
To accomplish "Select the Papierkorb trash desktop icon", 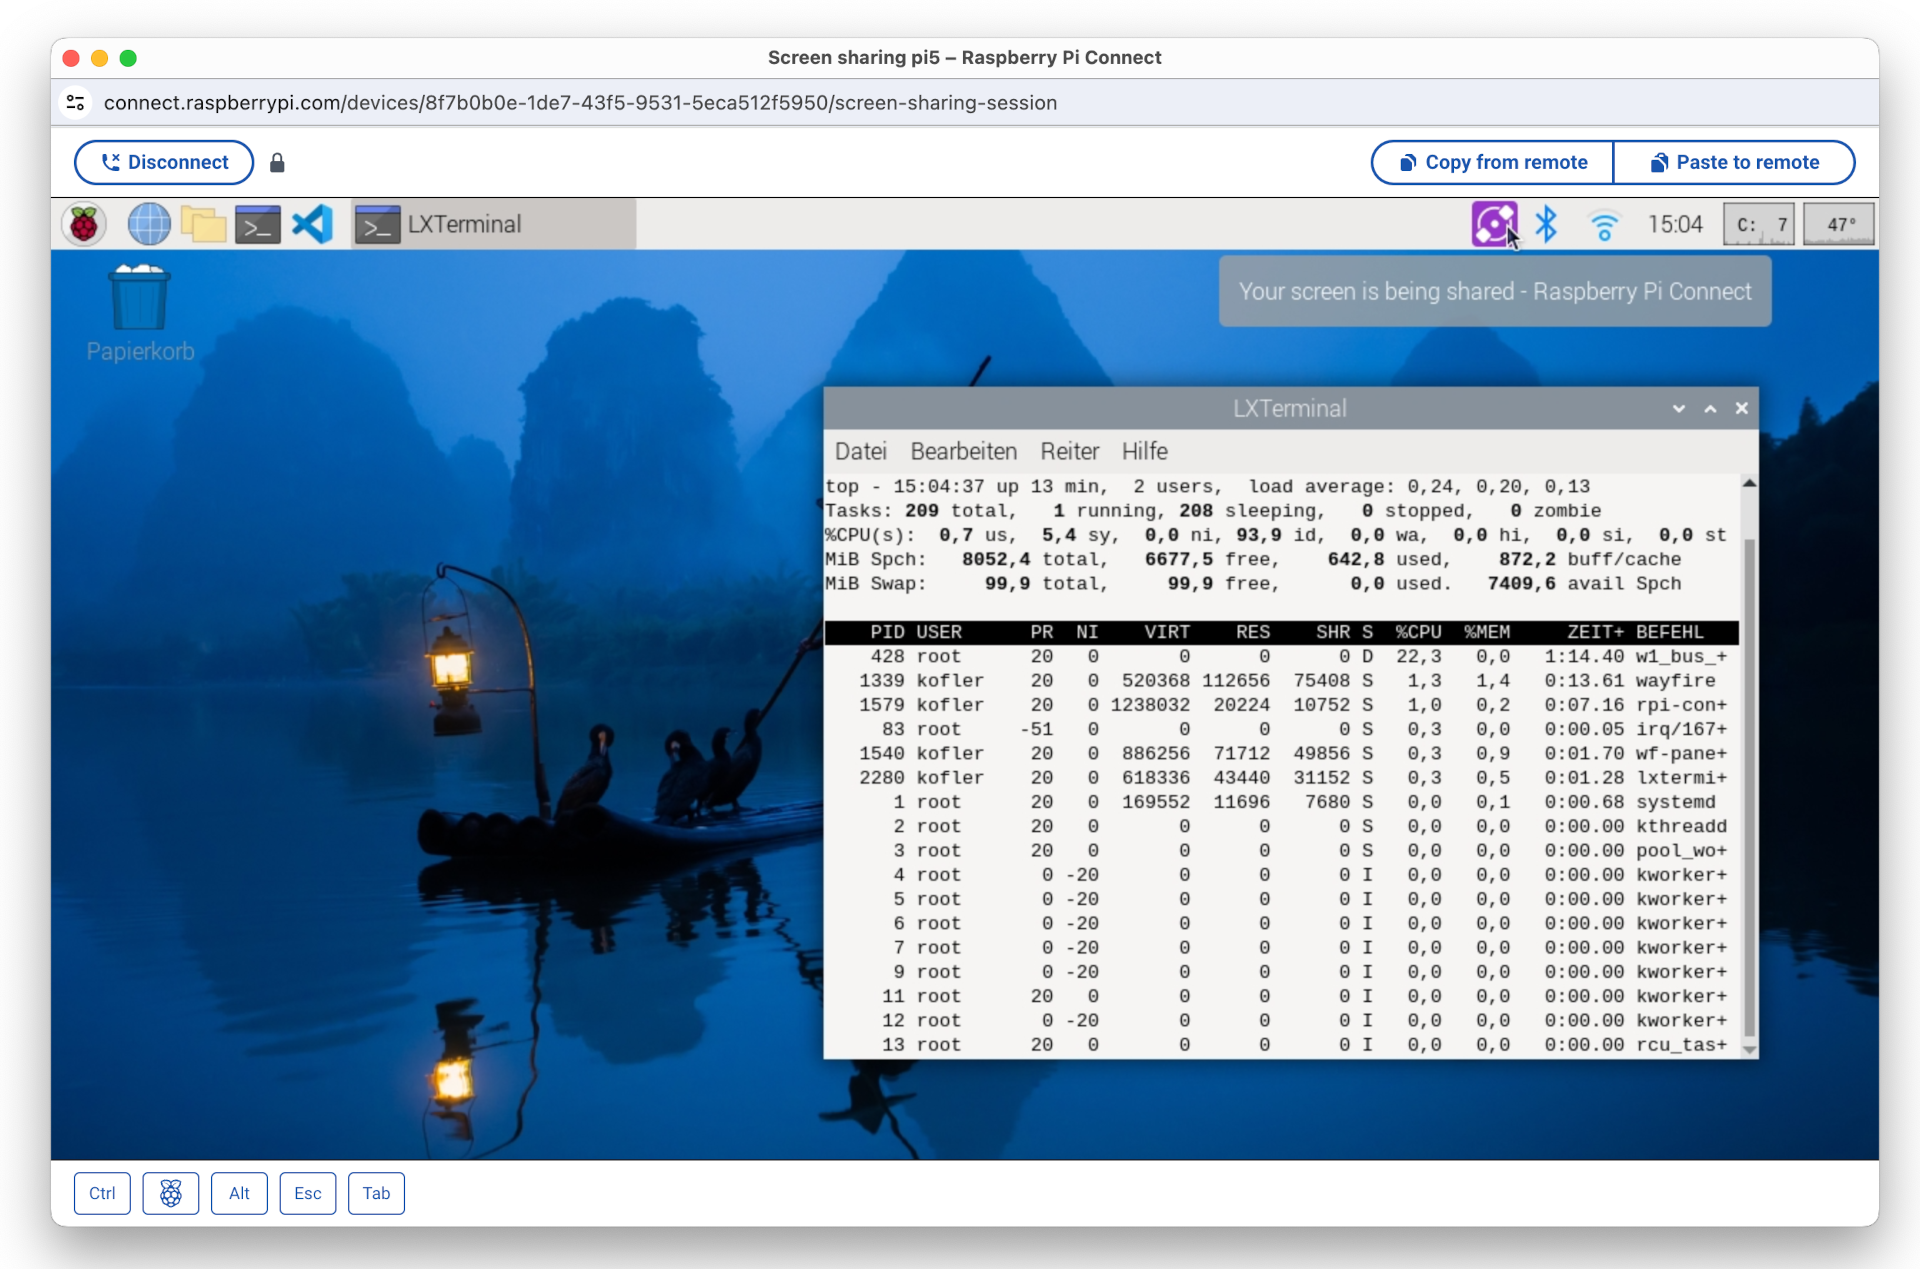I will [x=140, y=313].
